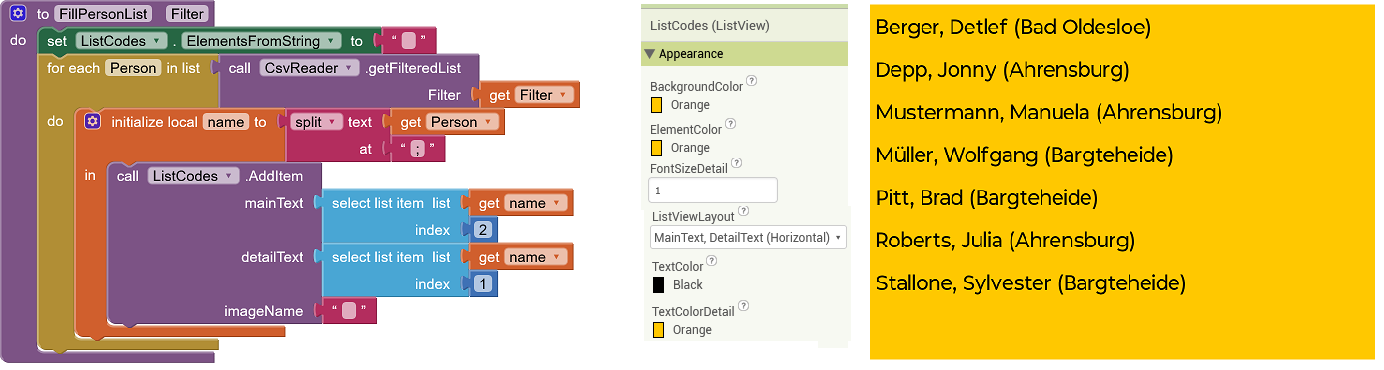Open split mode dropdown
This screenshot has height=370, width=1384.
click(x=318, y=122)
